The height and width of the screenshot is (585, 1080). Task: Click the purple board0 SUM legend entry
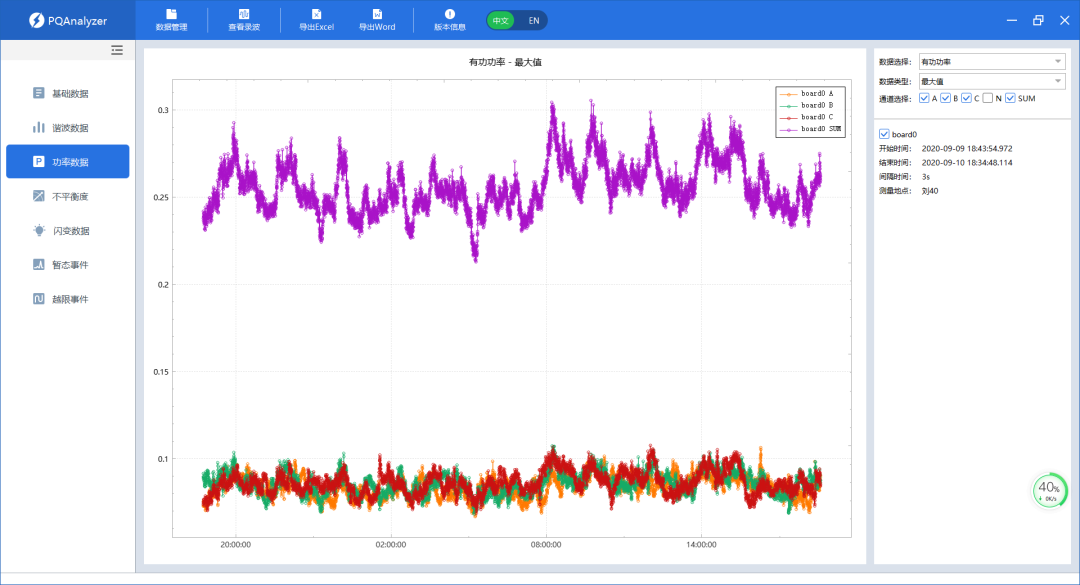[x=810, y=129]
